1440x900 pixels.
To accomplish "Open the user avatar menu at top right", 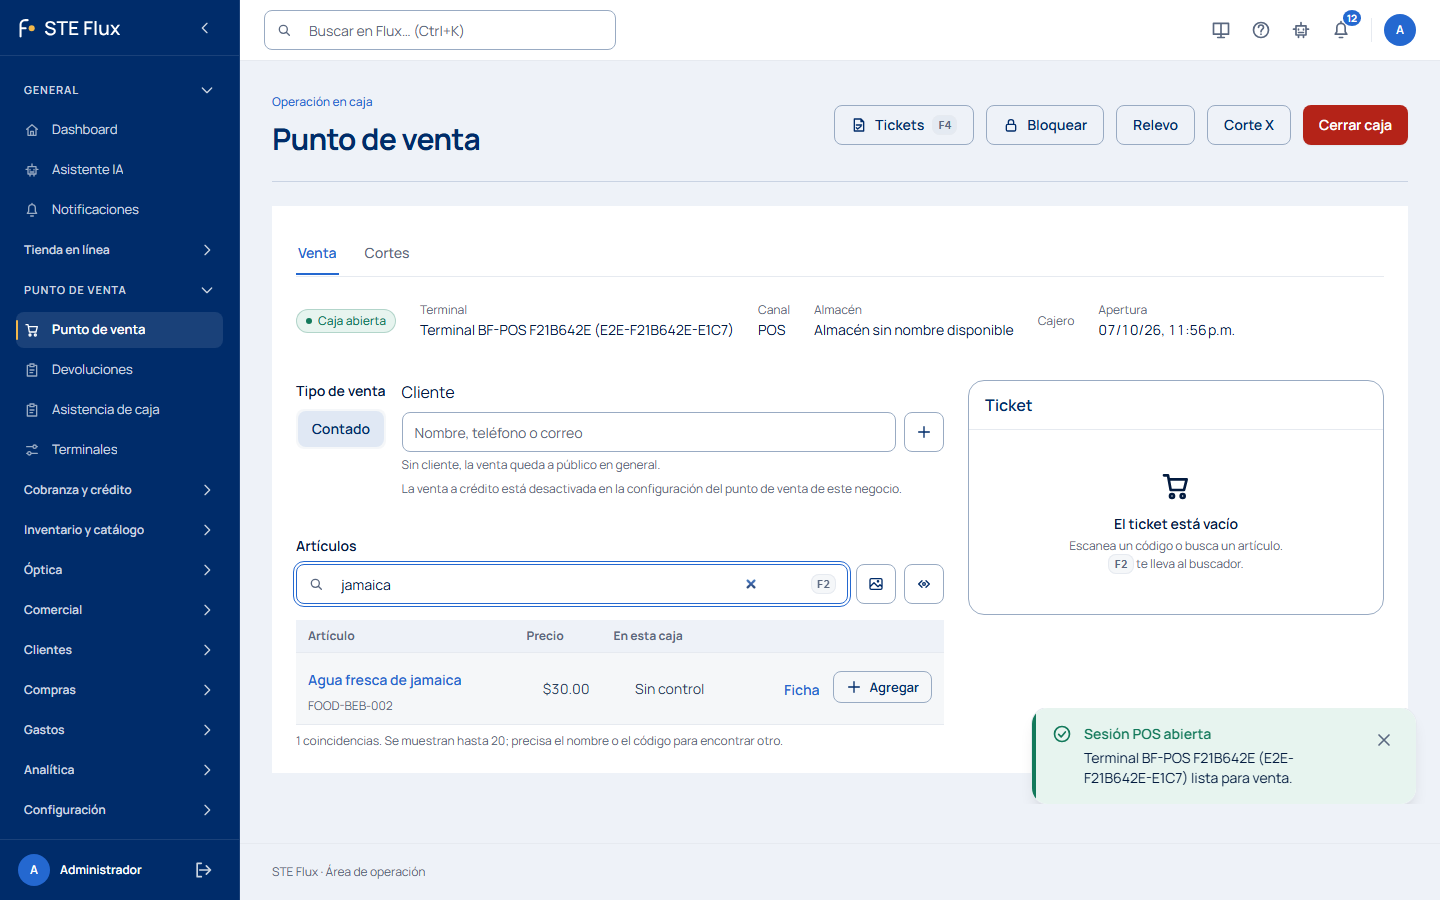I will tap(1400, 30).
